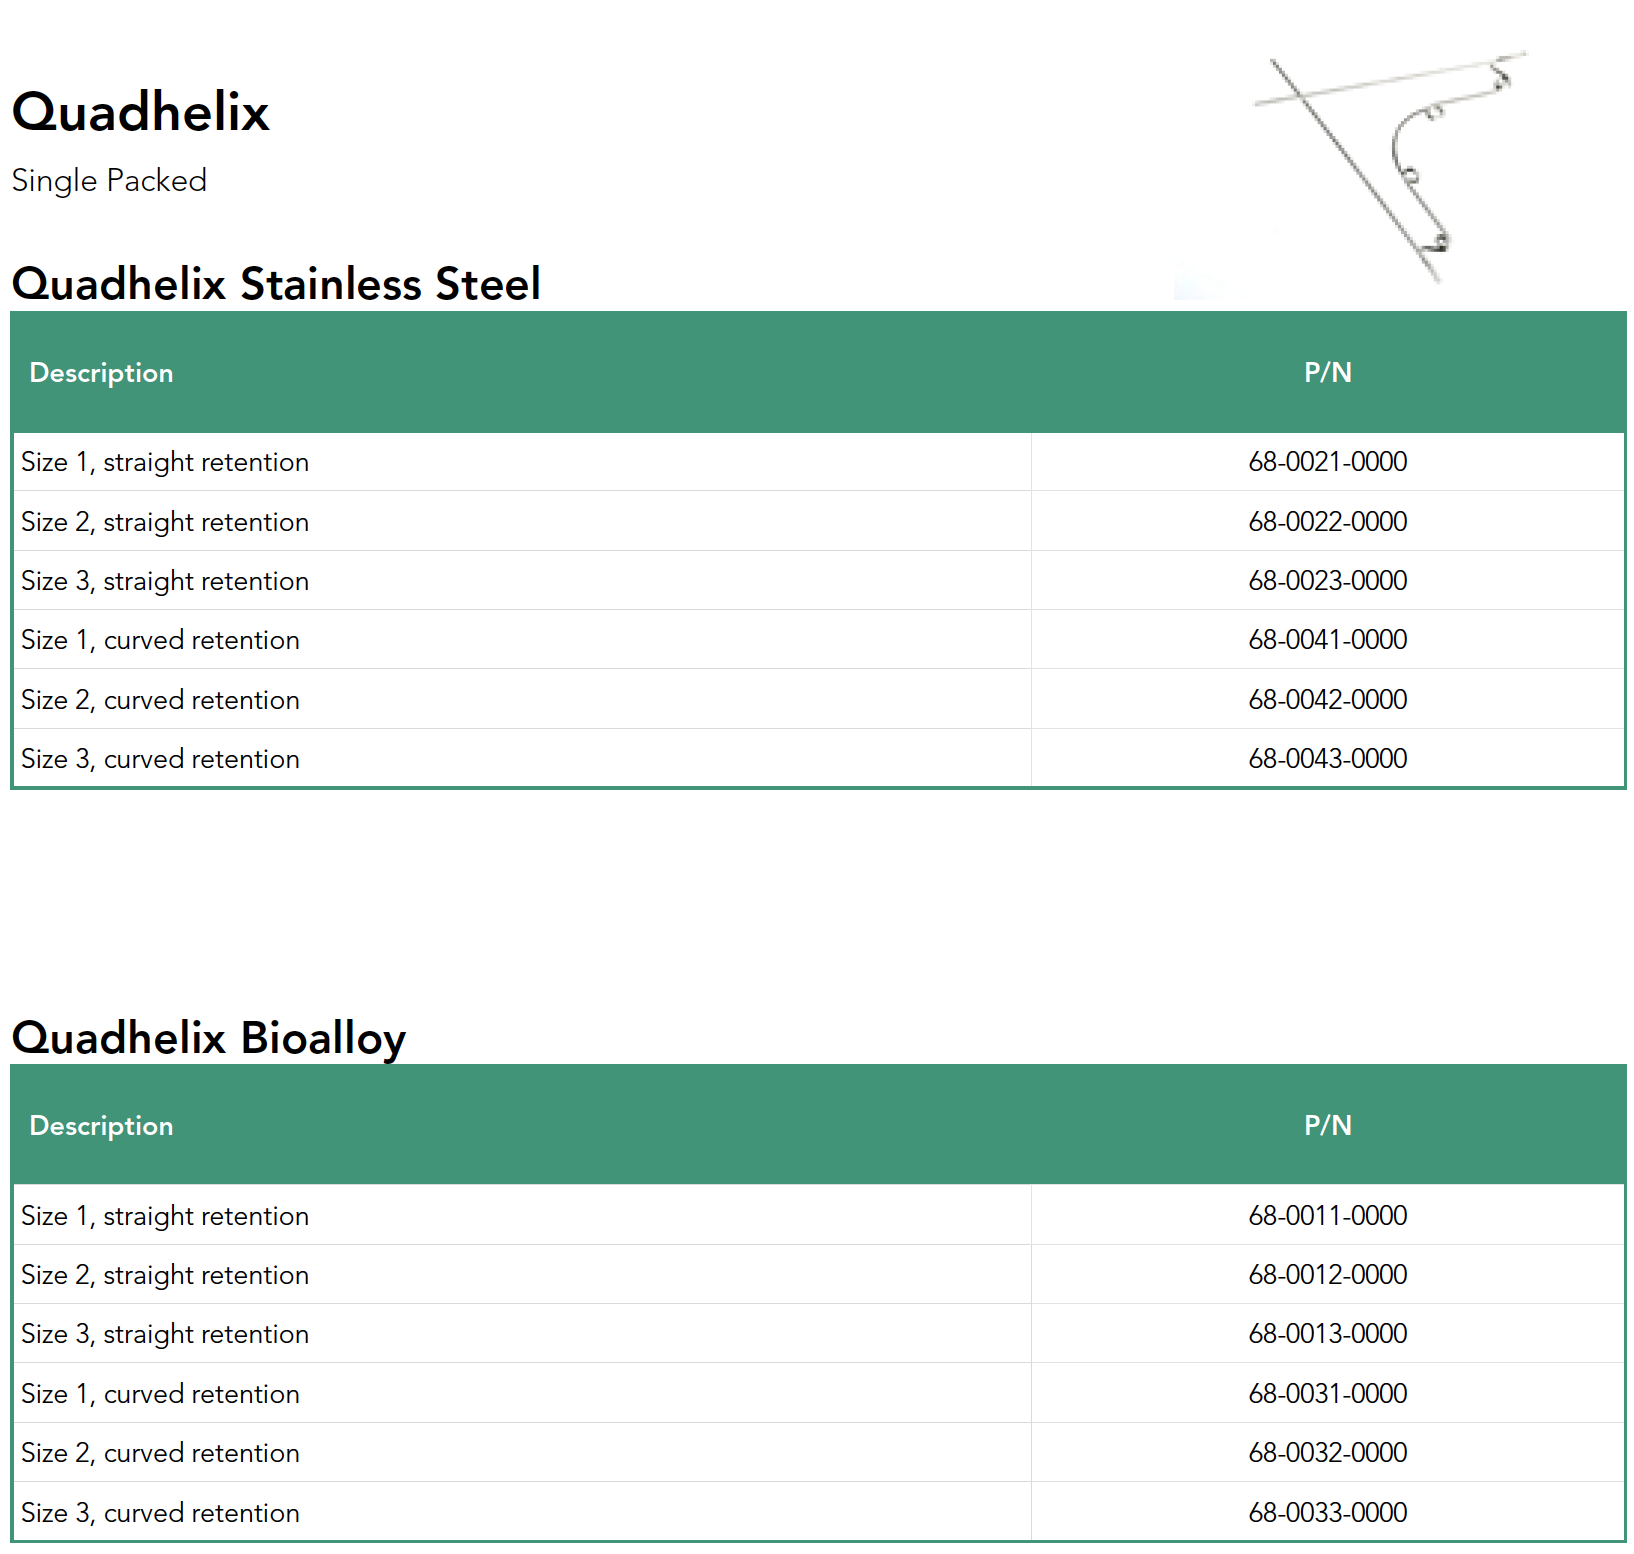This screenshot has width=1634, height=1554.
Task: Select part number 68-0043-0000
Action: pos(1327,759)
